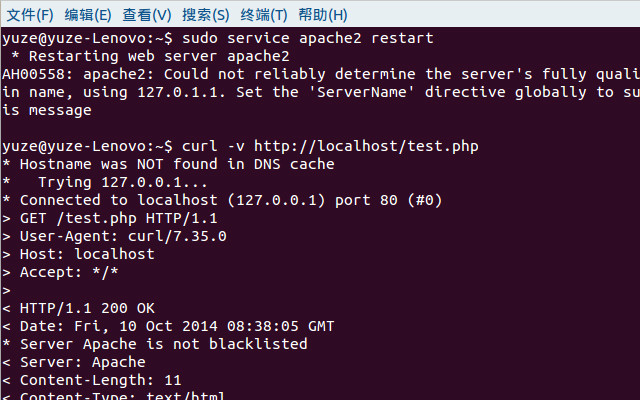
Task: Open the 查看(V) menu
Action: pyautogui.click(x=147, y=15)
